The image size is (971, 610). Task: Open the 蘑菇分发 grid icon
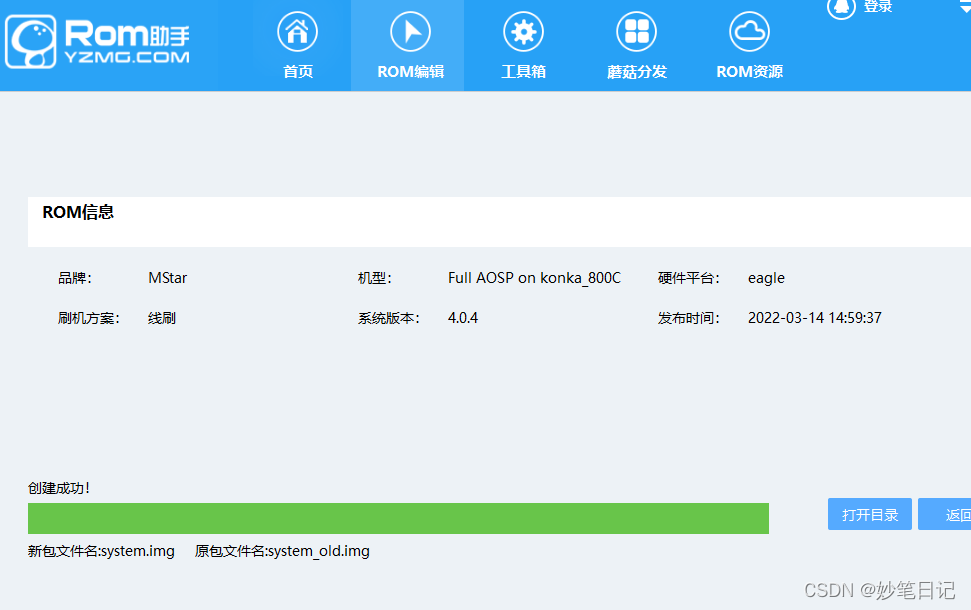click(637, 32)
